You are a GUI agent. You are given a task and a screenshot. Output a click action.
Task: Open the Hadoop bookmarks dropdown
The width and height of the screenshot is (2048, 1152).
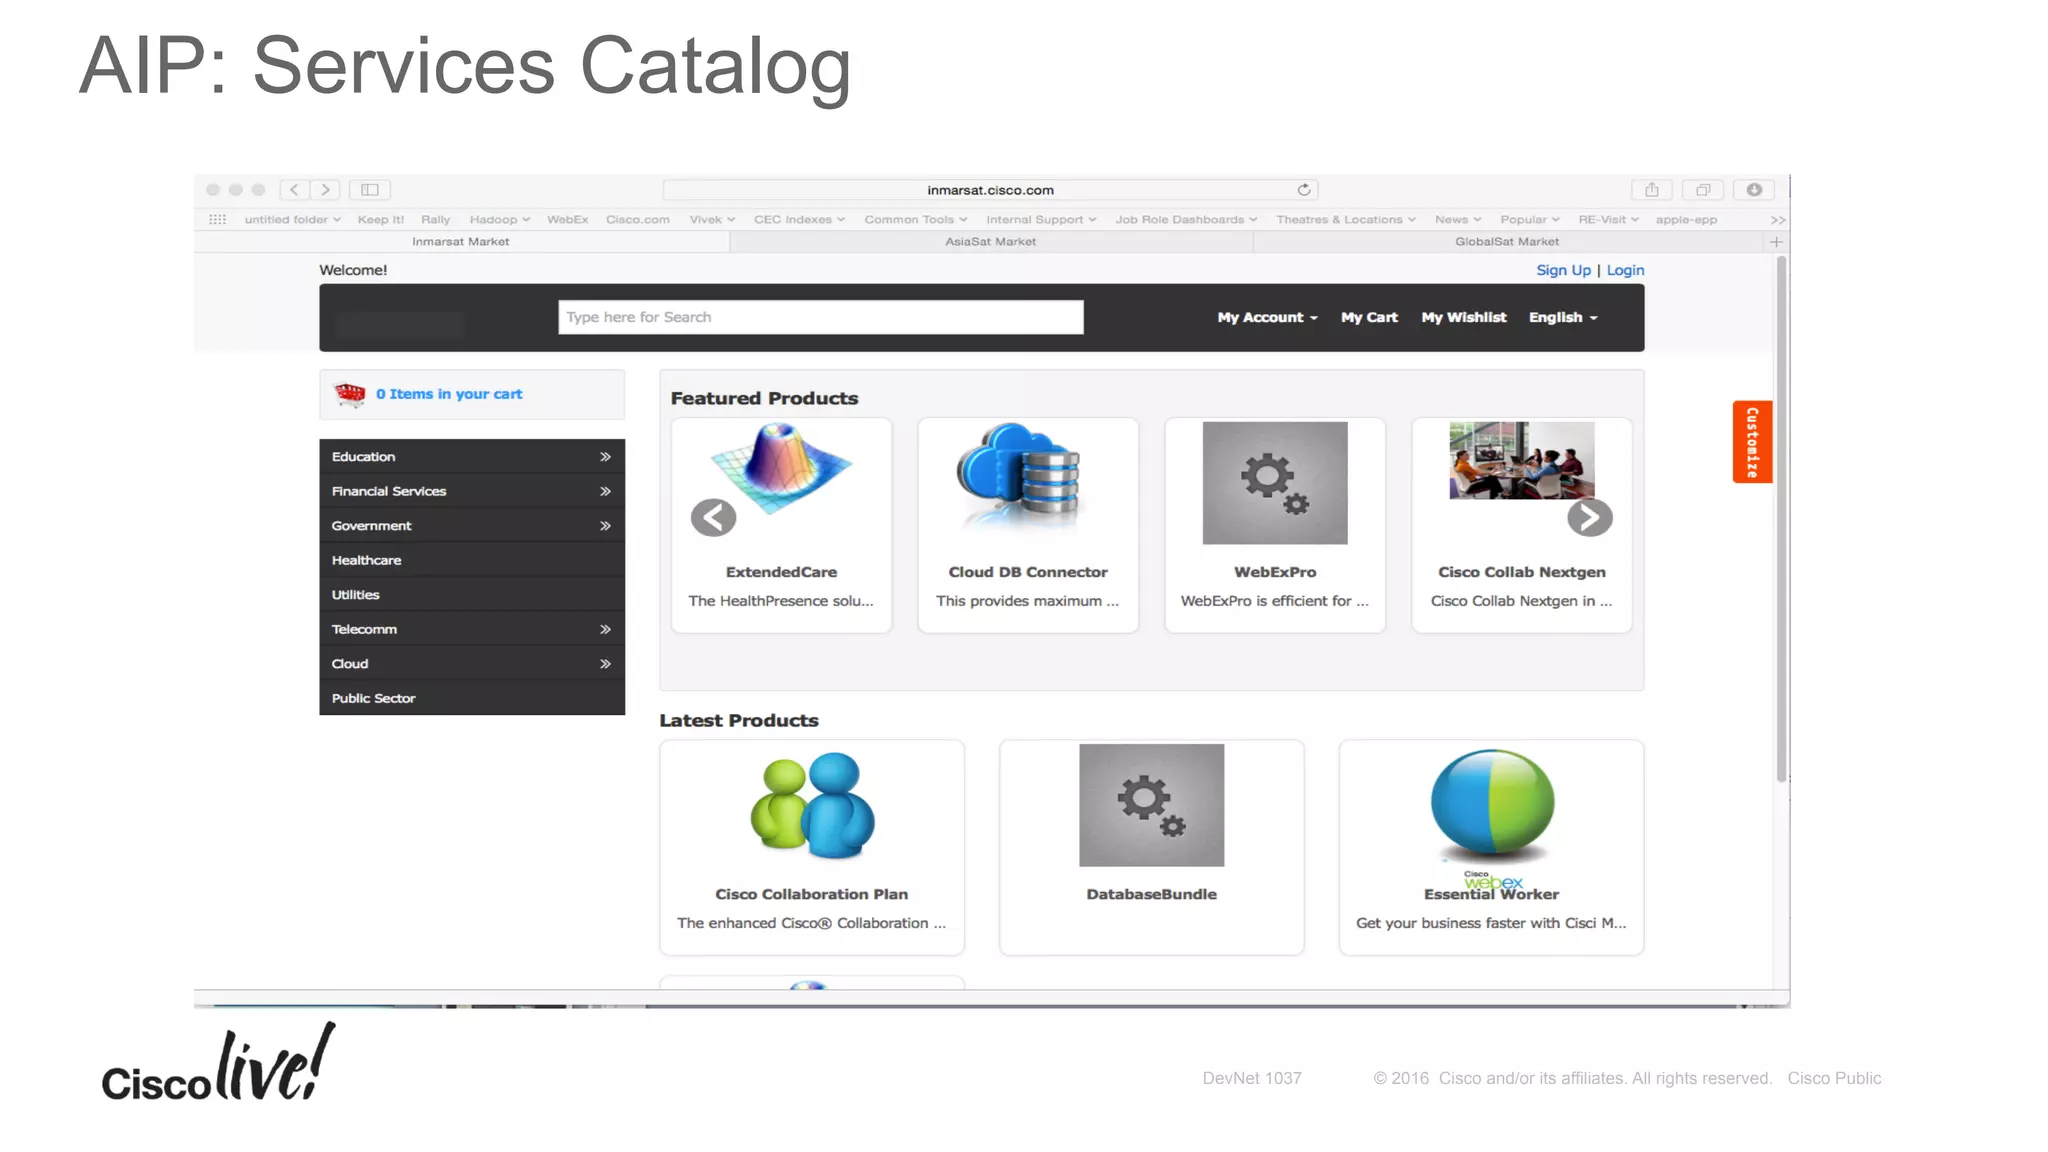tap(499, 220)
